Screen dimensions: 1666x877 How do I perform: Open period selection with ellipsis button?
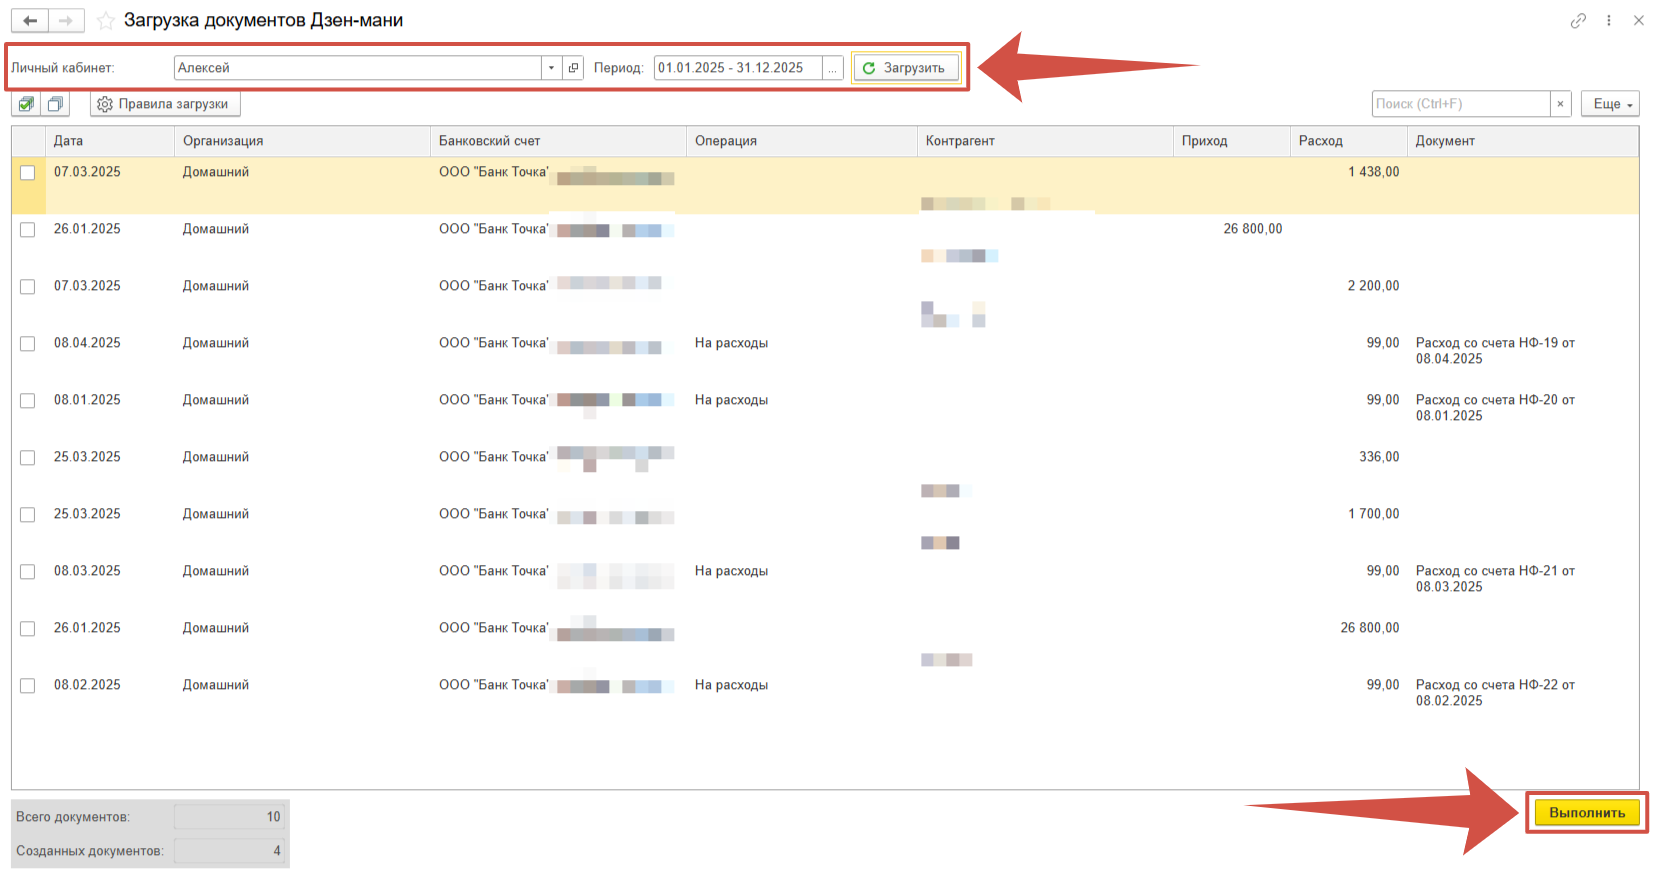[x=832, y=68]
